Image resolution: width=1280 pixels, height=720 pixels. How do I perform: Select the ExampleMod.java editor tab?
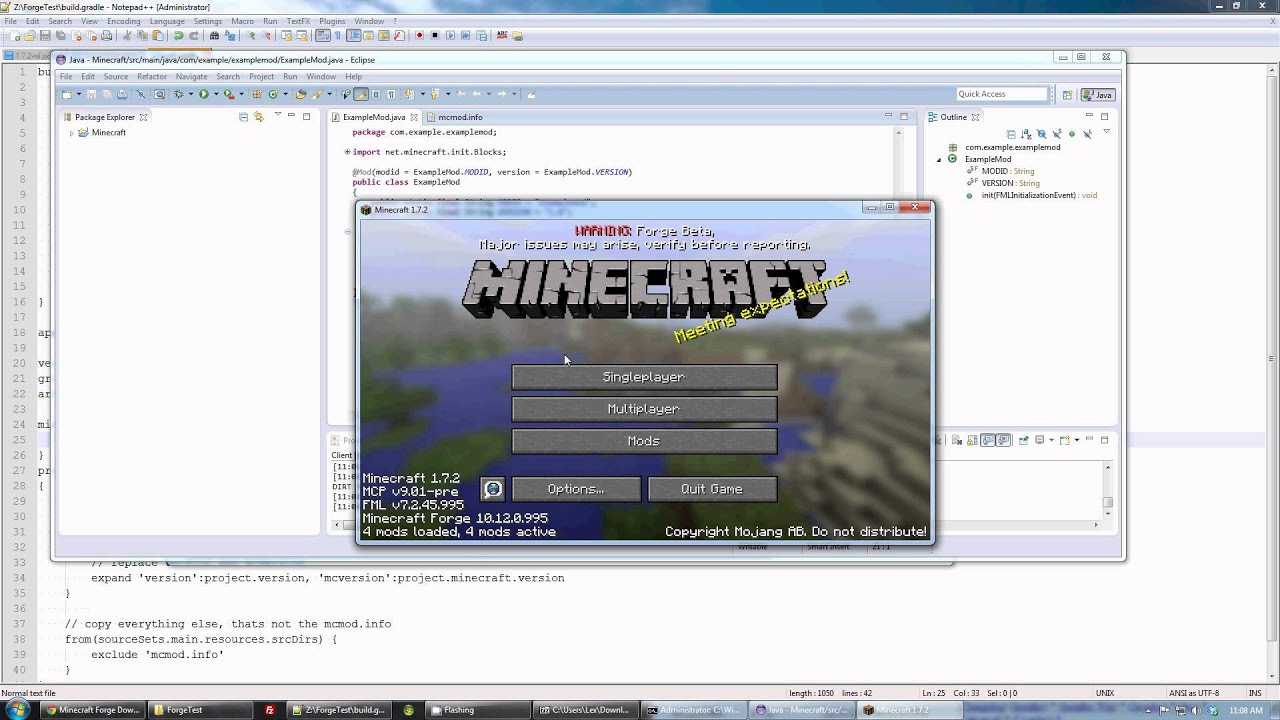coord(373,117)
